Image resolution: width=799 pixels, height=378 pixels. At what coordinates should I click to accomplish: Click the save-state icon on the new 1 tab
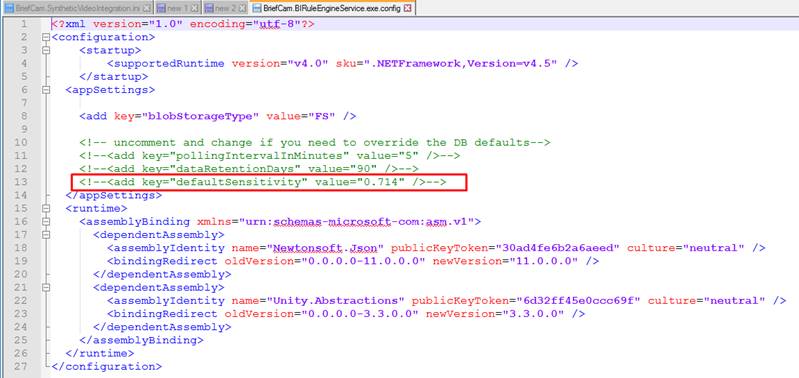(161, 9)
